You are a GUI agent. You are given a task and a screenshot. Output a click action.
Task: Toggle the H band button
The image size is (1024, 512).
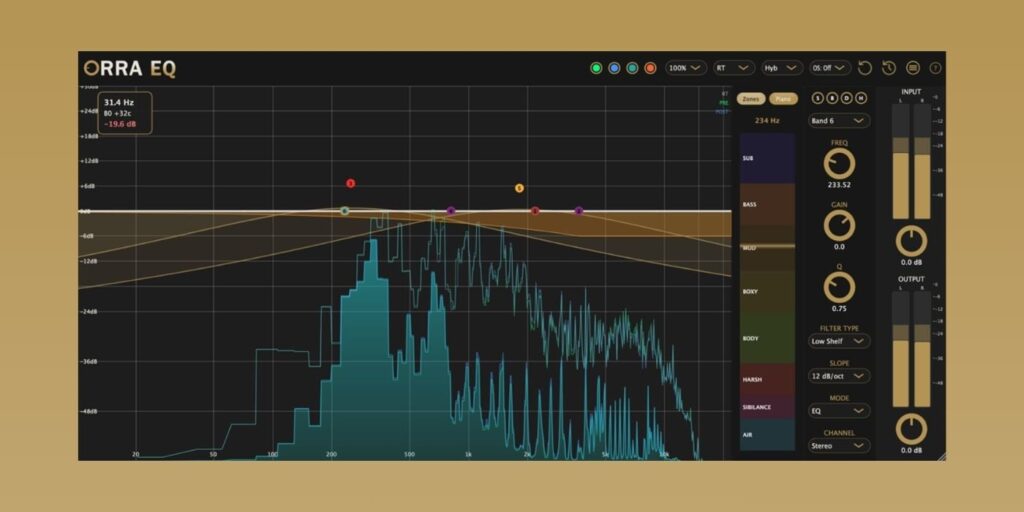[x=861, y=99]
